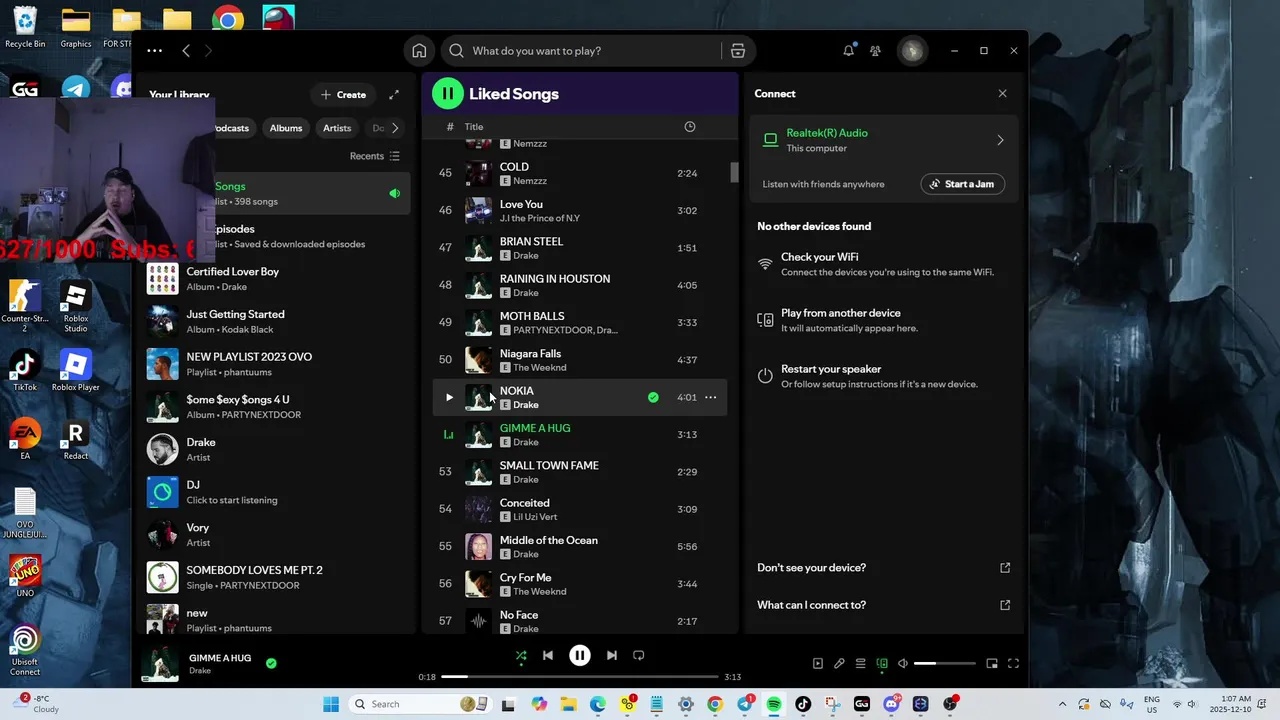Open the mini player
1280x720 pixels.
point(992,663)
